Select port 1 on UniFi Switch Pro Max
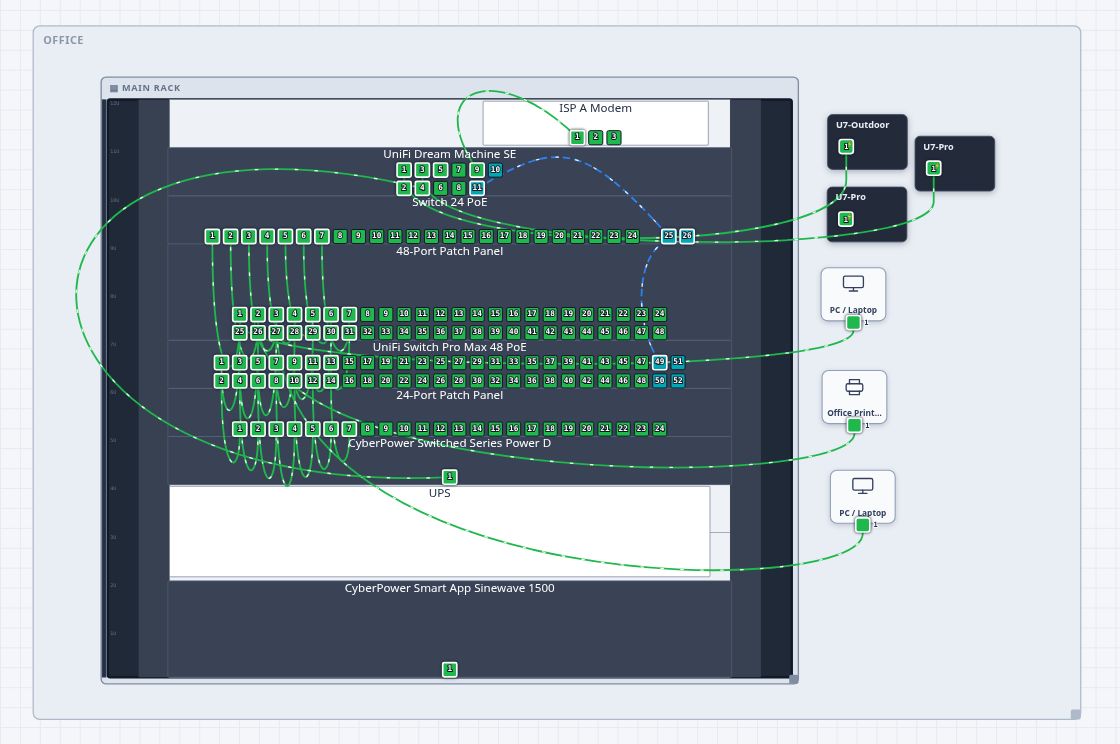Screen dimensions: 1120x744 pyautogui.click(x=221, y=362)
